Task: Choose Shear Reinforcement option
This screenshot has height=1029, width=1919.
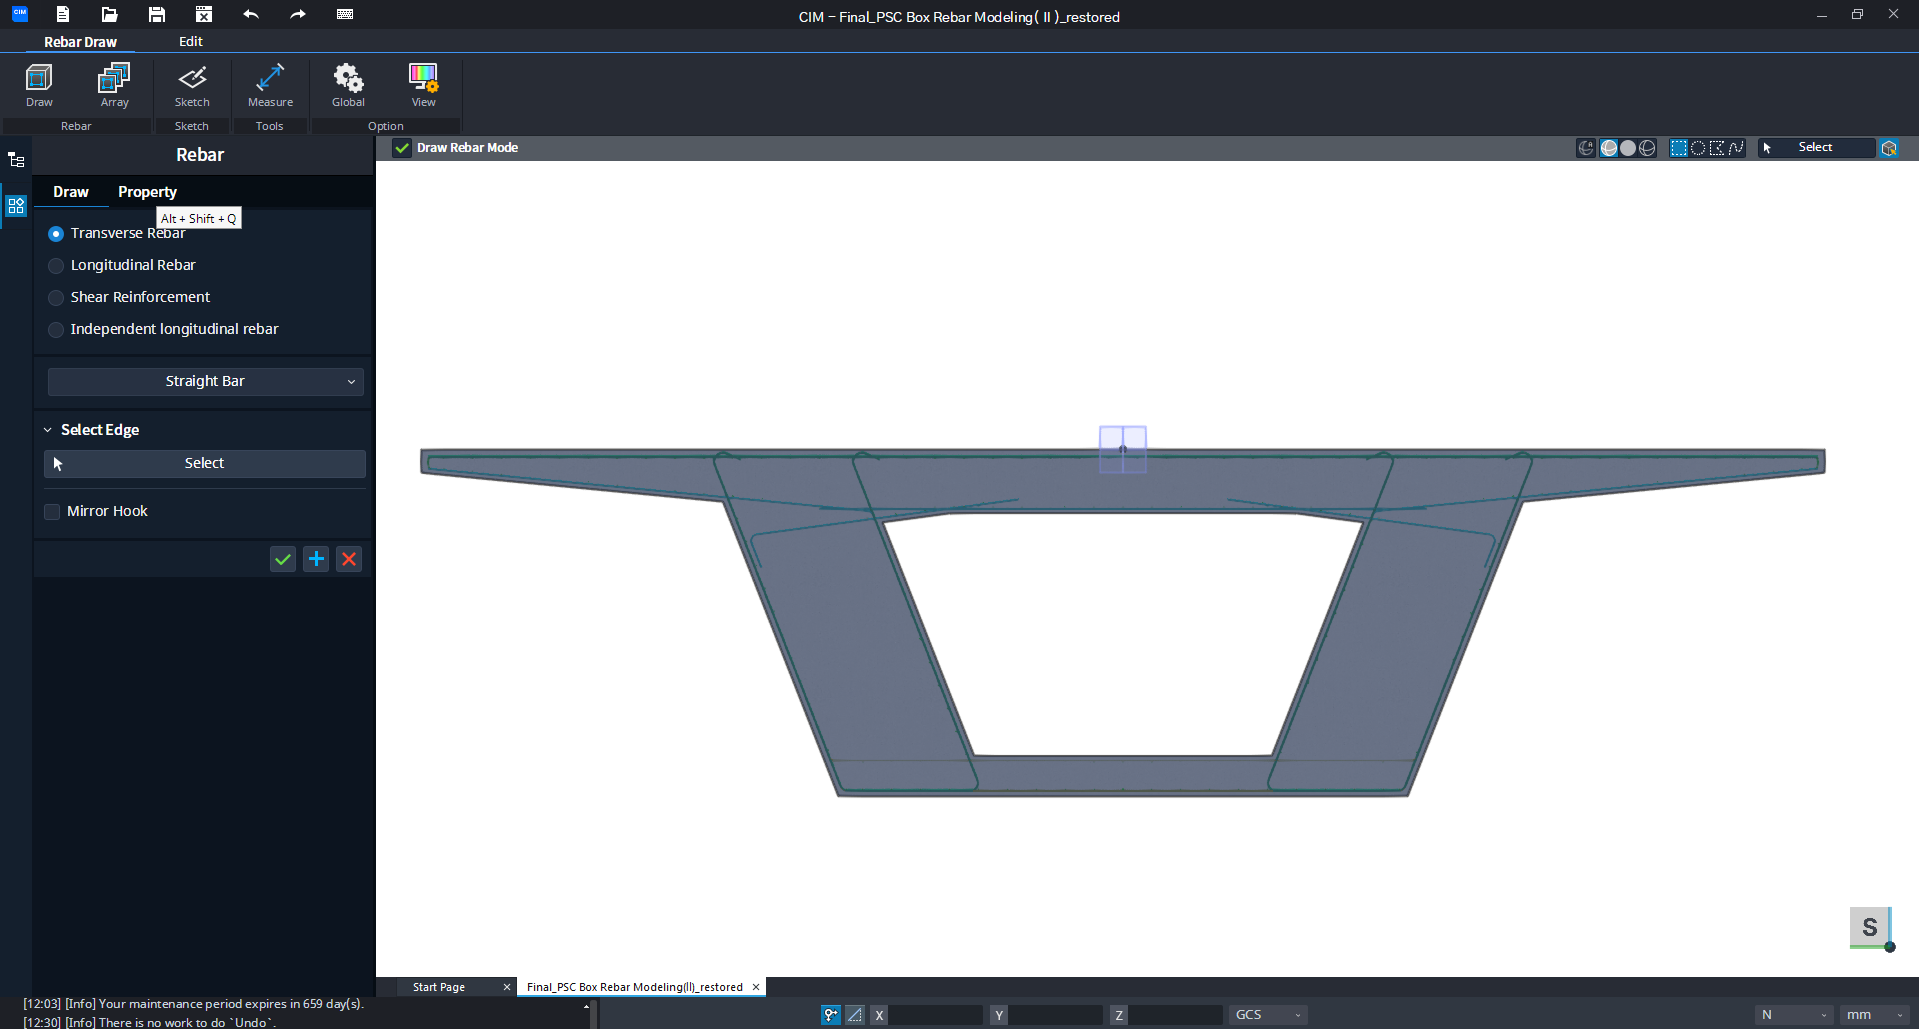Action: click(x=56, y=298)
